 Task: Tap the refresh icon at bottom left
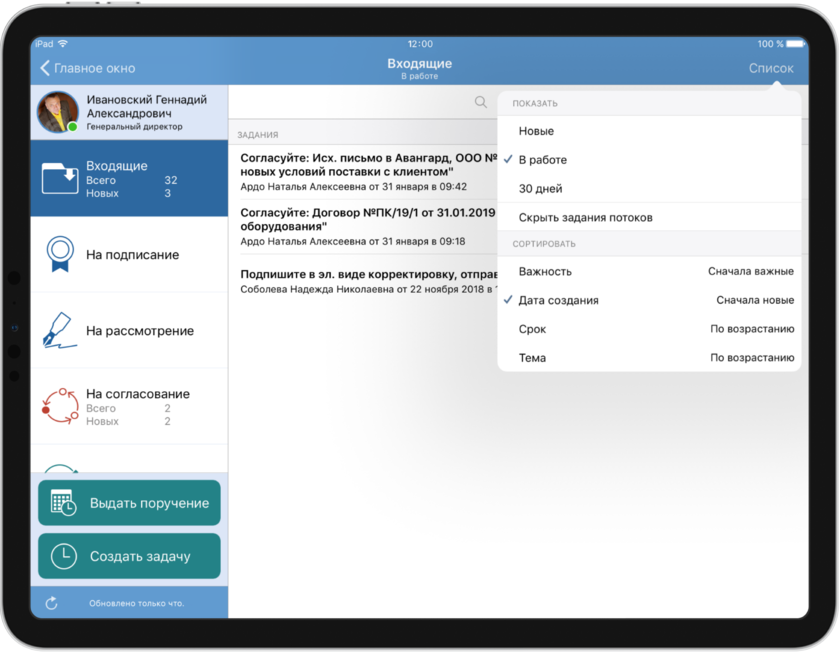click(52, 603)
